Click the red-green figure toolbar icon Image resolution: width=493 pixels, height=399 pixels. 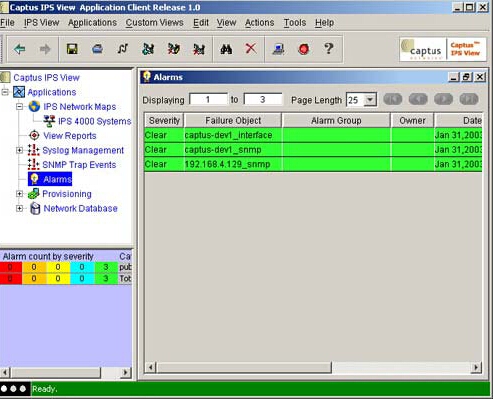coord(174,49)
